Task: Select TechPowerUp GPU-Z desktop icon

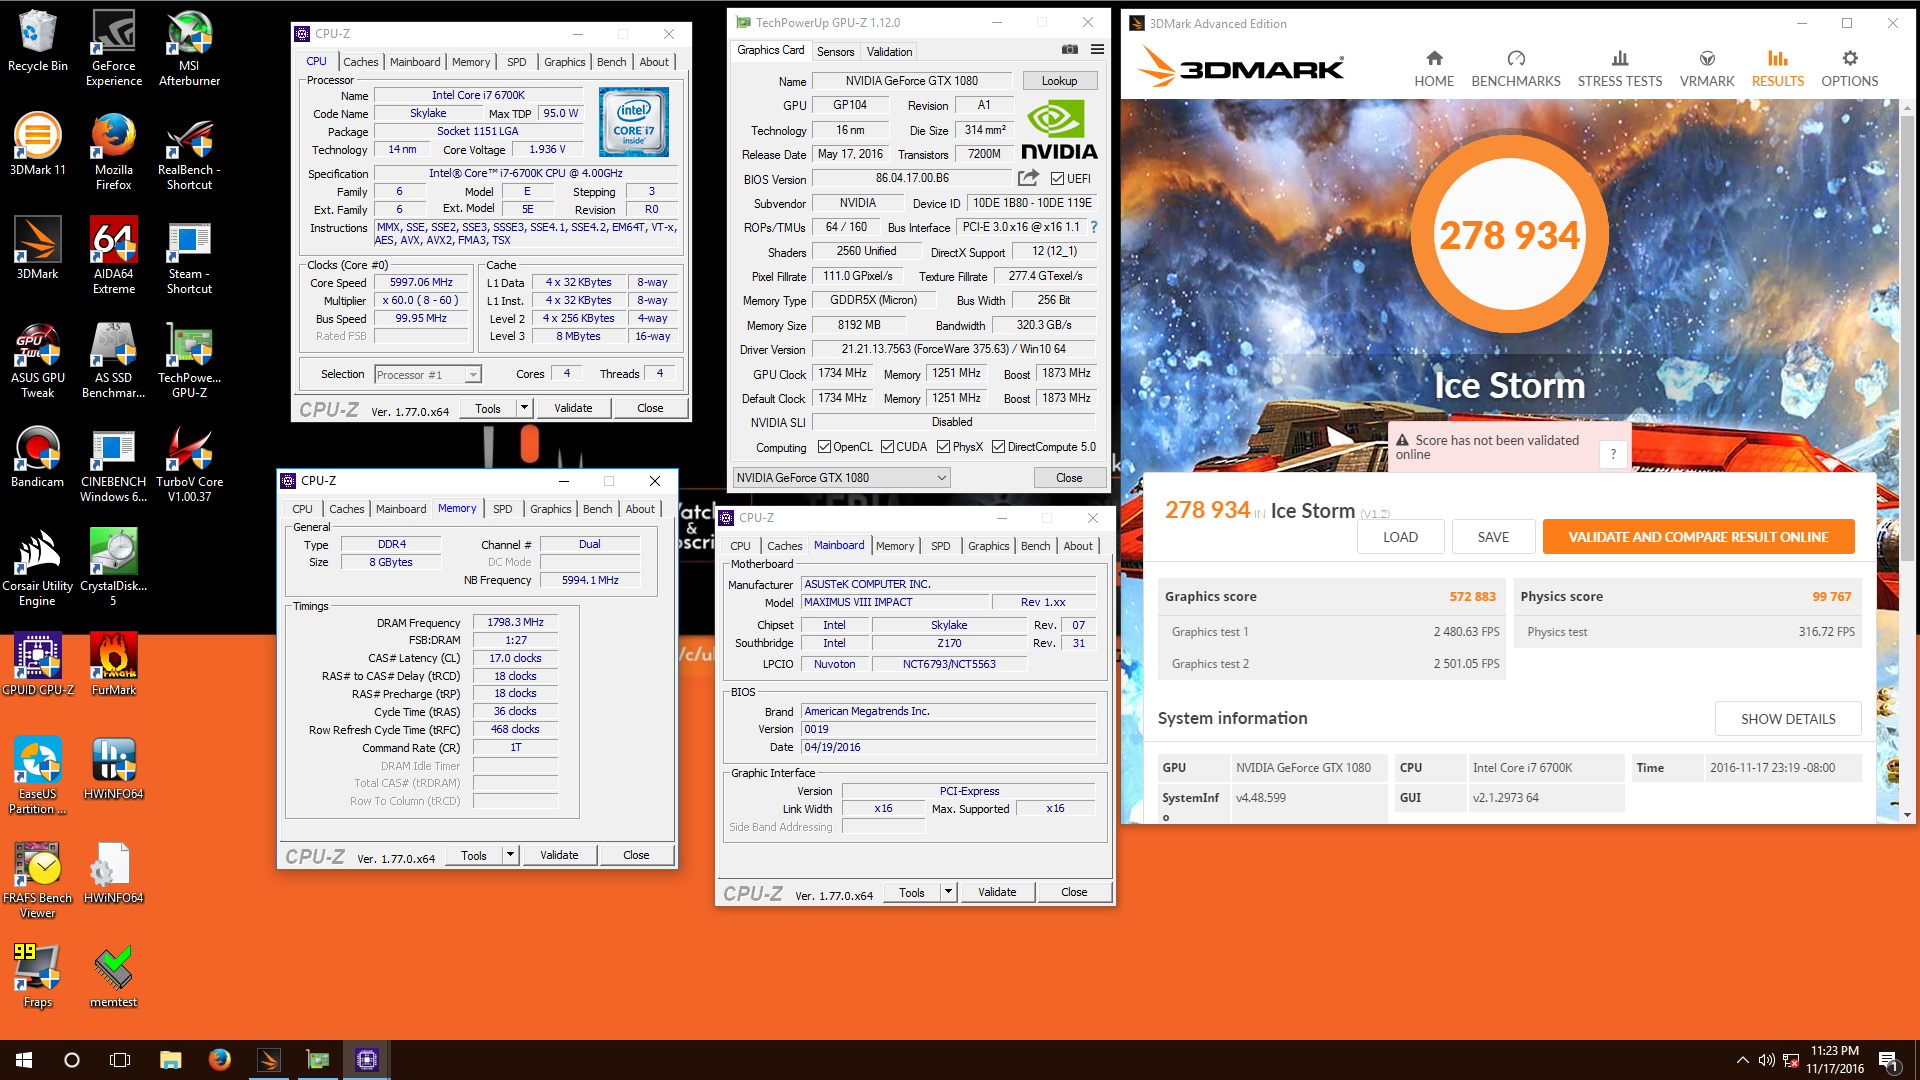Action: point(189,360)
